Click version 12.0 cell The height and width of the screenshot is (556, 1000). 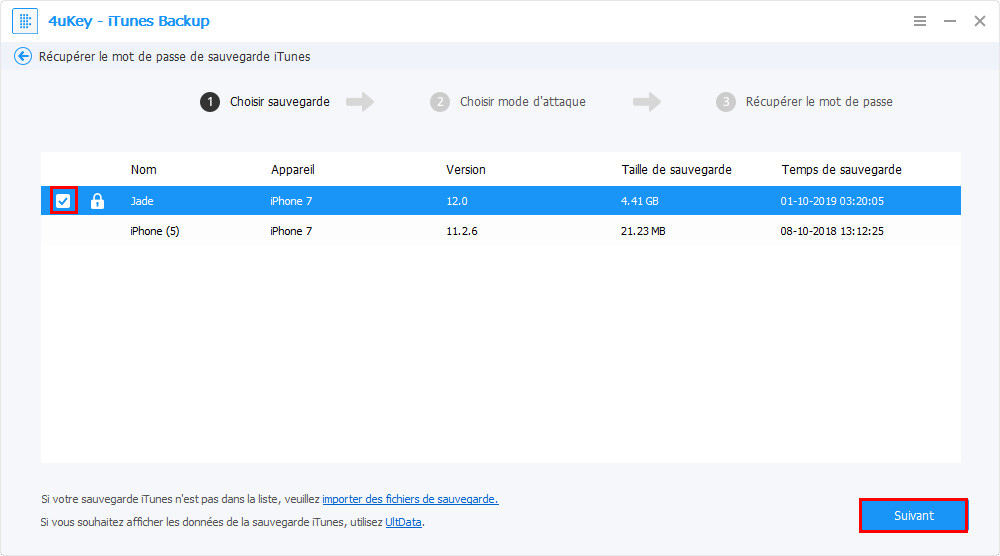[457, 201]
